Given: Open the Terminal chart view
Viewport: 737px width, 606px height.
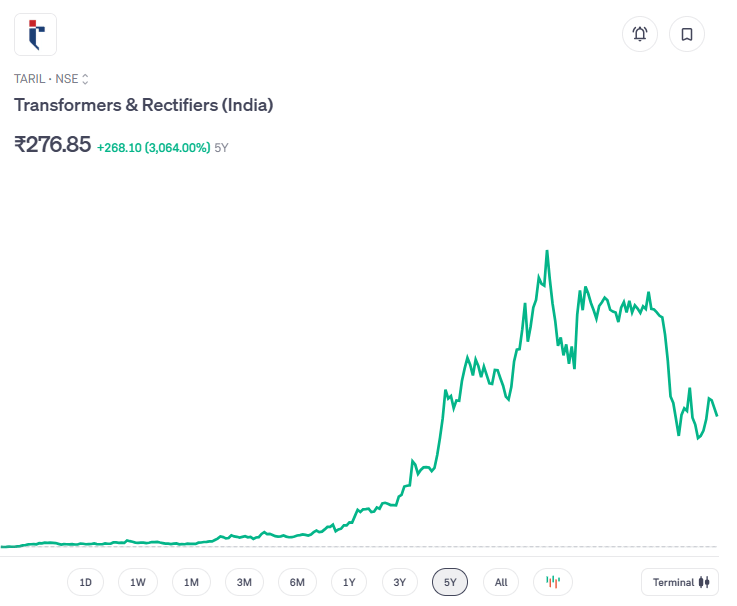Looking at the screenshot, I should pos(680,582).
